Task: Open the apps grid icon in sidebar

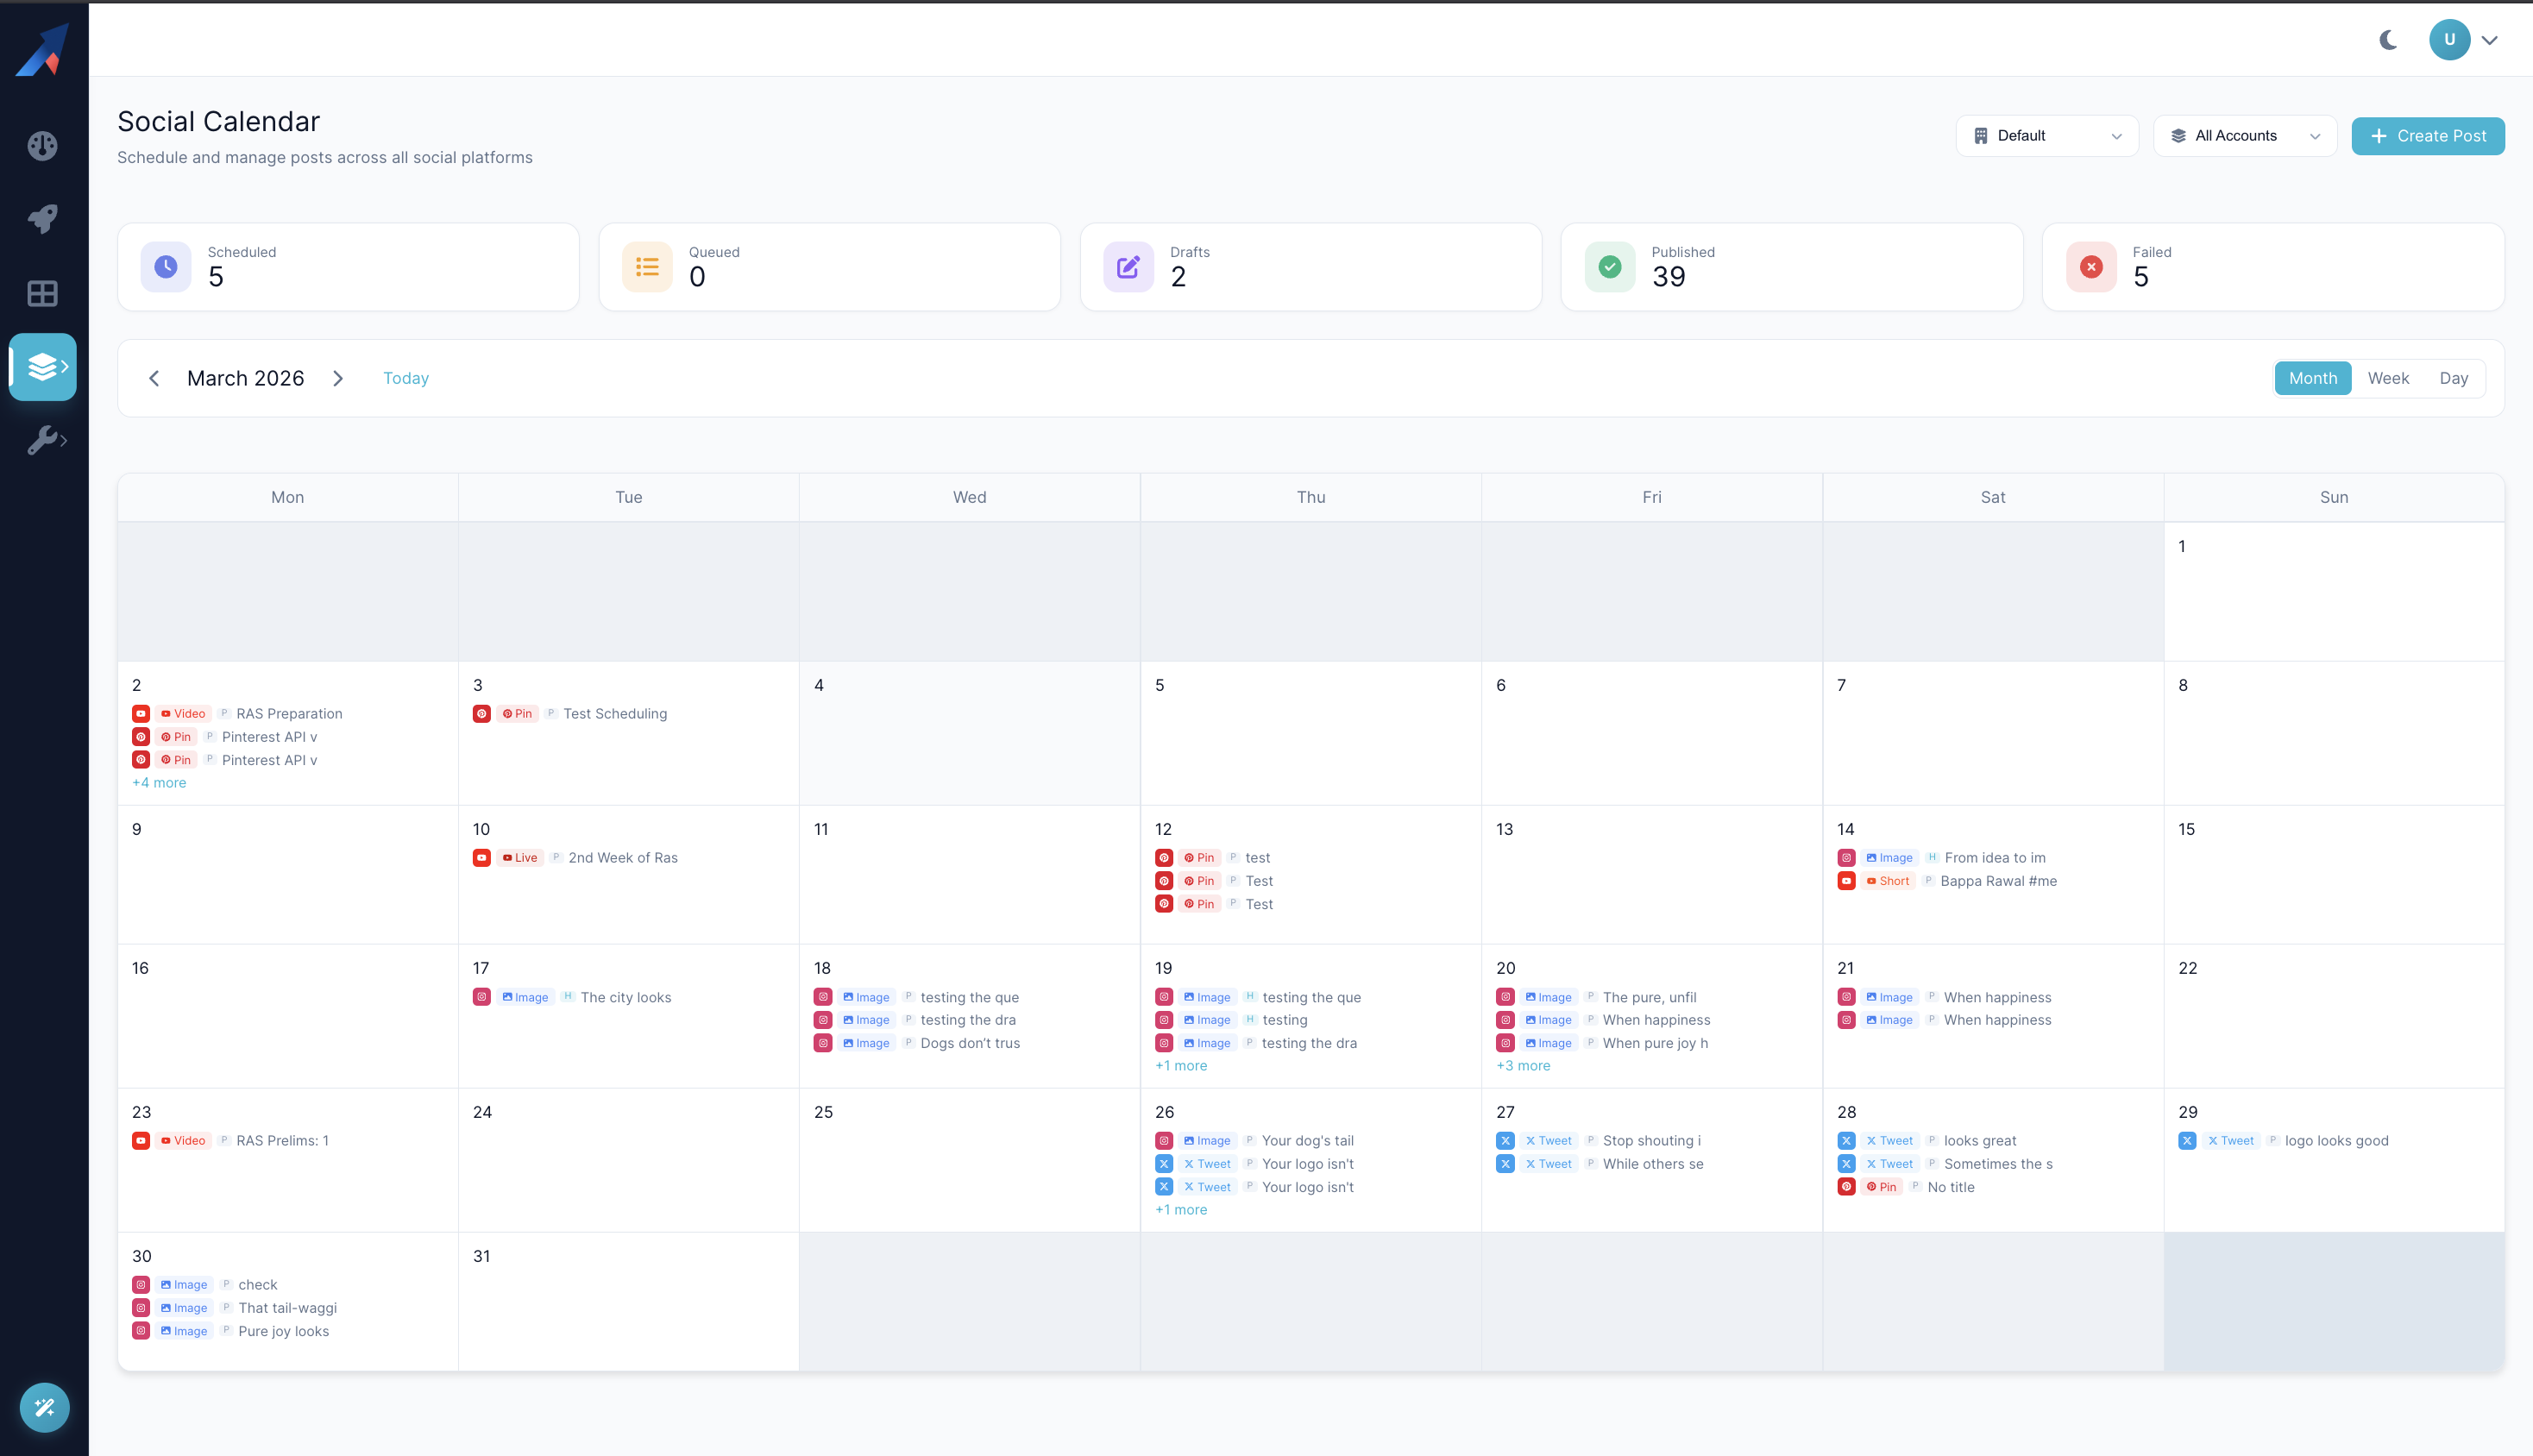Action: (43, 293)
